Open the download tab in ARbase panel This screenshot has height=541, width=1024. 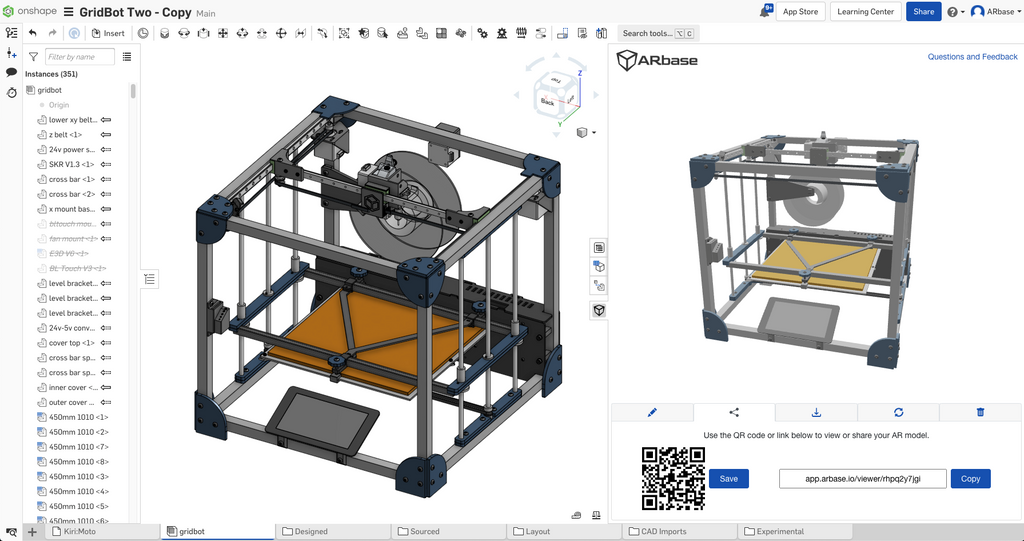click(816, 412)
